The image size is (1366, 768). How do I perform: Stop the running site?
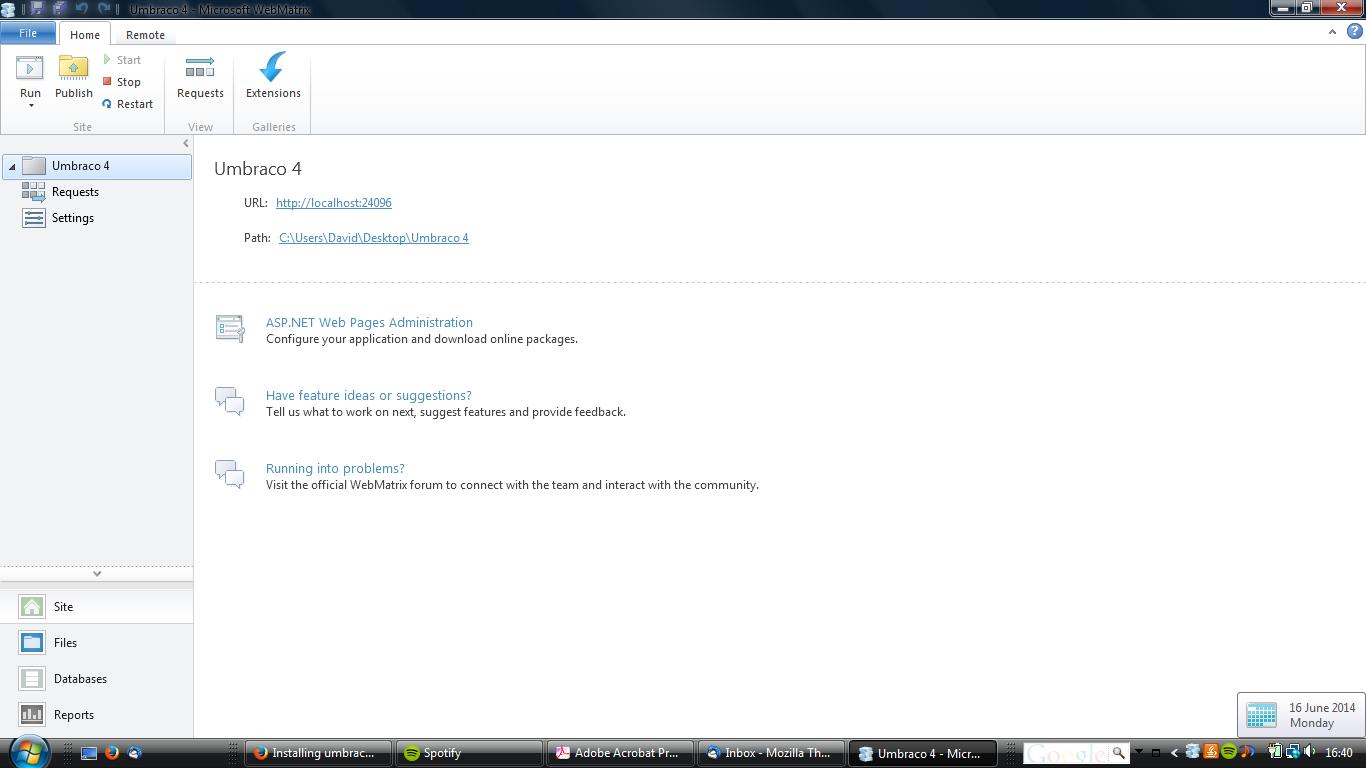click(123, 82)
